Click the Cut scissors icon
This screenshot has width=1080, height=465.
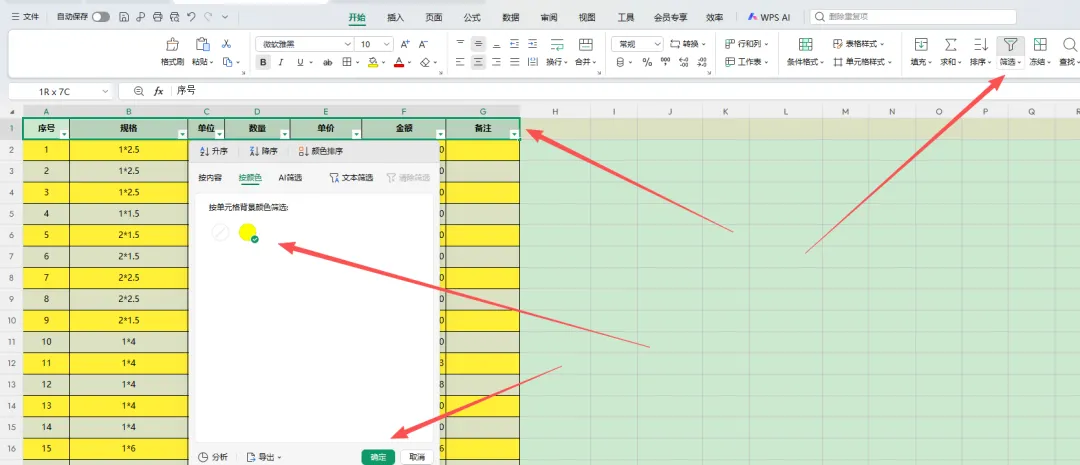pos(226,44)
